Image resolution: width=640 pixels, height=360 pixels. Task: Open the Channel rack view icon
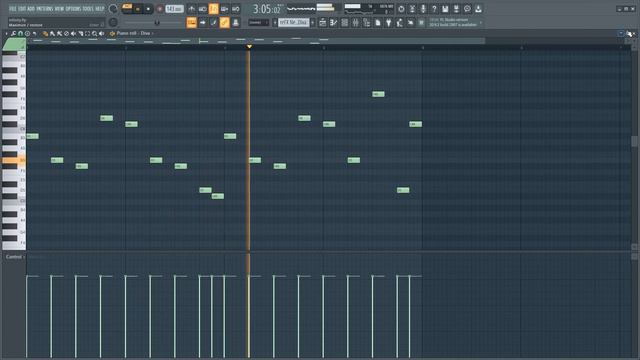(x=344, y=23)
